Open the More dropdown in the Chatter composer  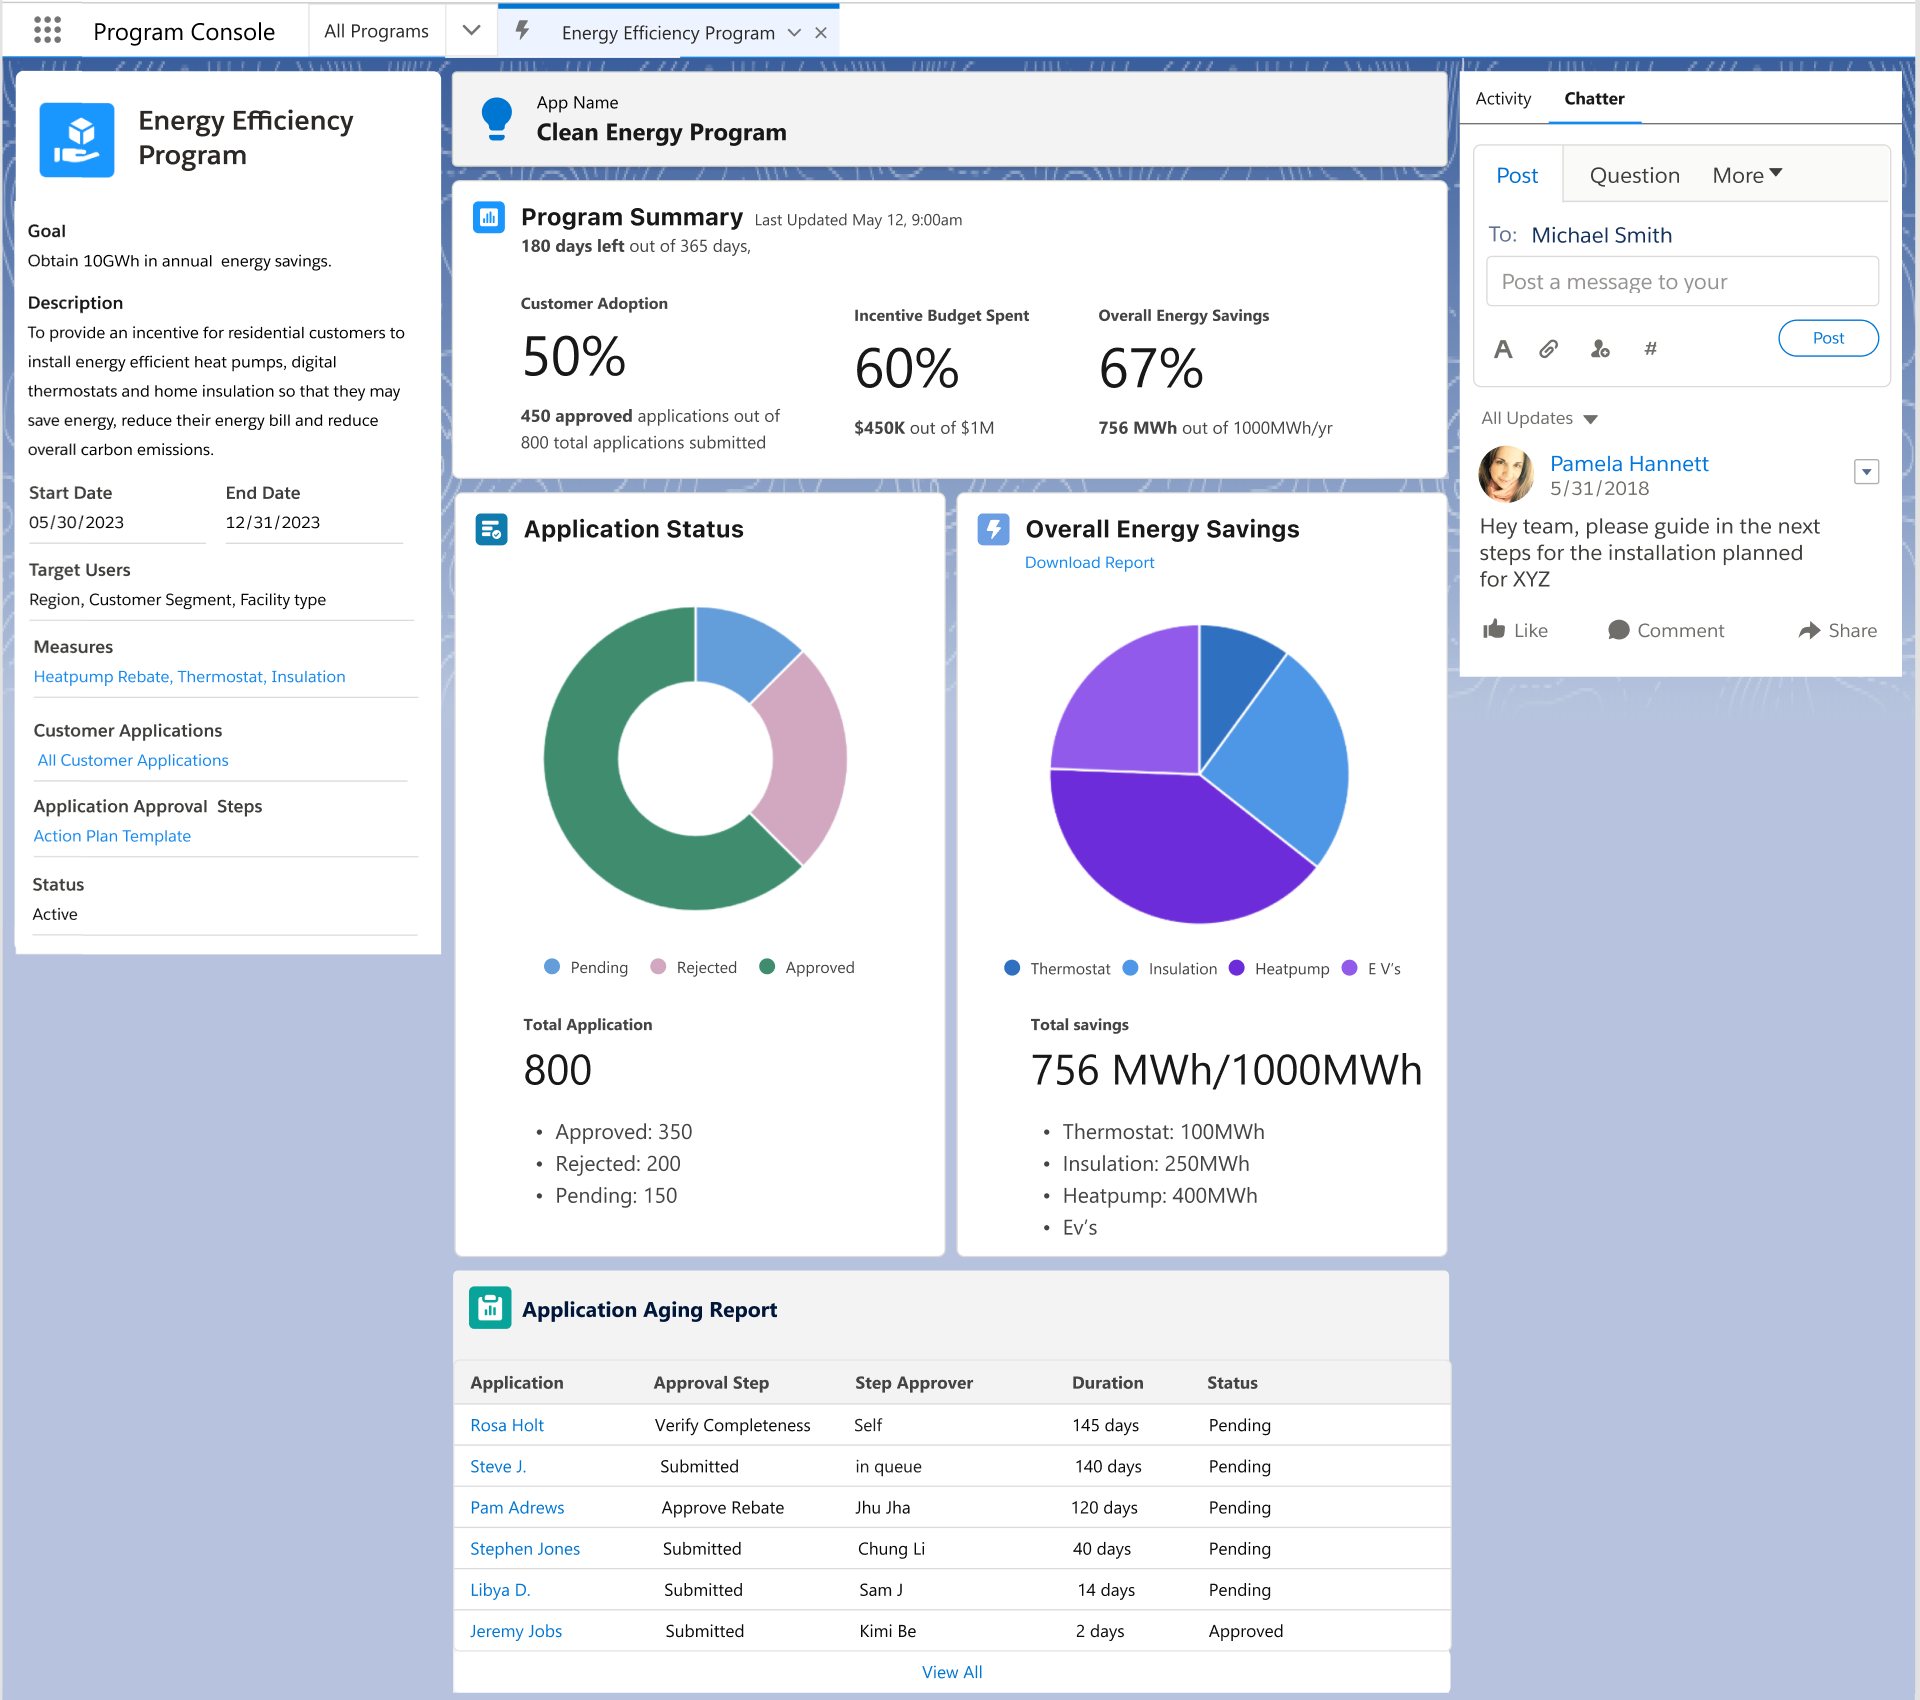pos(1746,174)
